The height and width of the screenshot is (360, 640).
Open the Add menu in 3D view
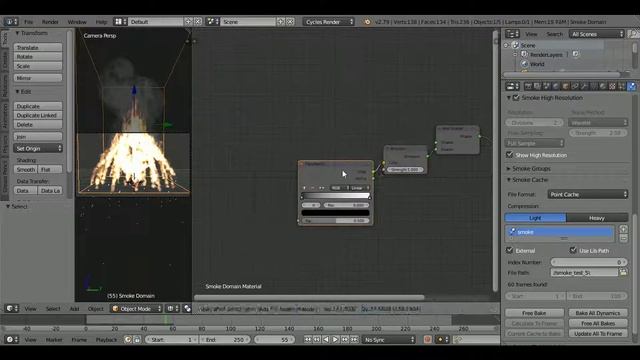click(x=74, y=309)
